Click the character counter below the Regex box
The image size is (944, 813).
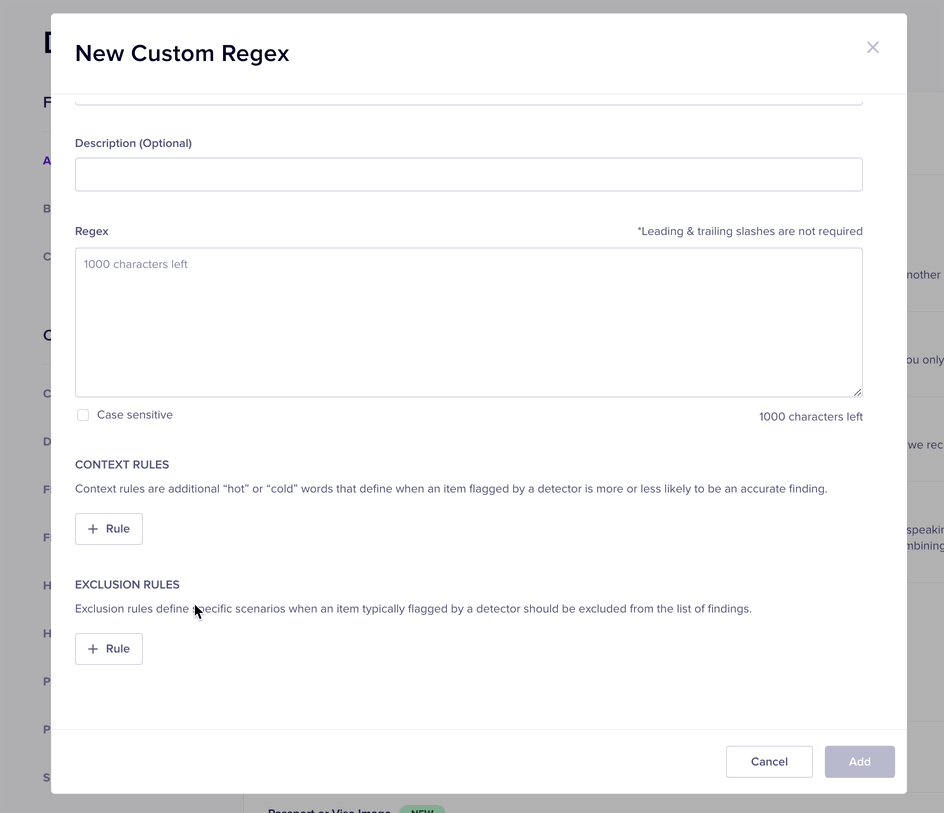click(810, 417)
